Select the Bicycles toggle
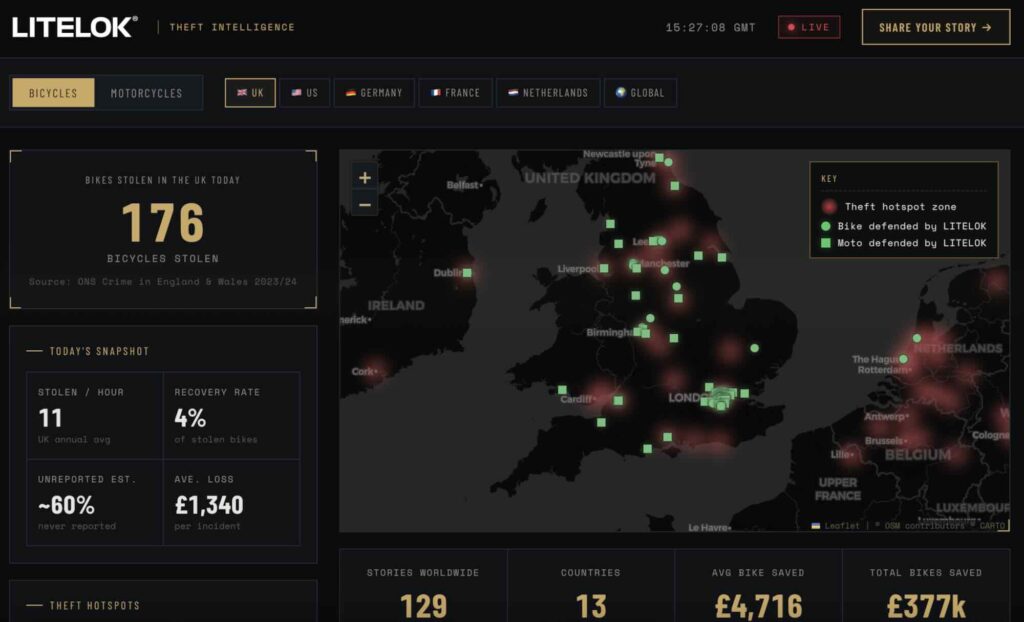This screenshot has height=622, width=1024. [53, 93]
